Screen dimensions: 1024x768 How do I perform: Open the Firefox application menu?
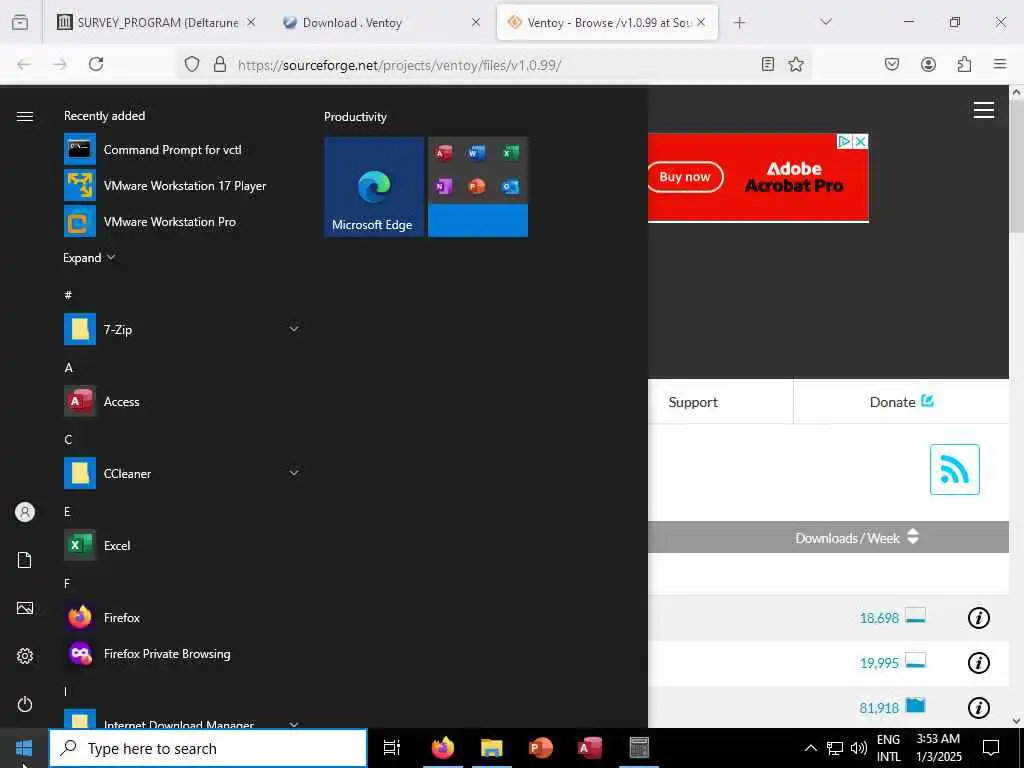point(1000,64)
